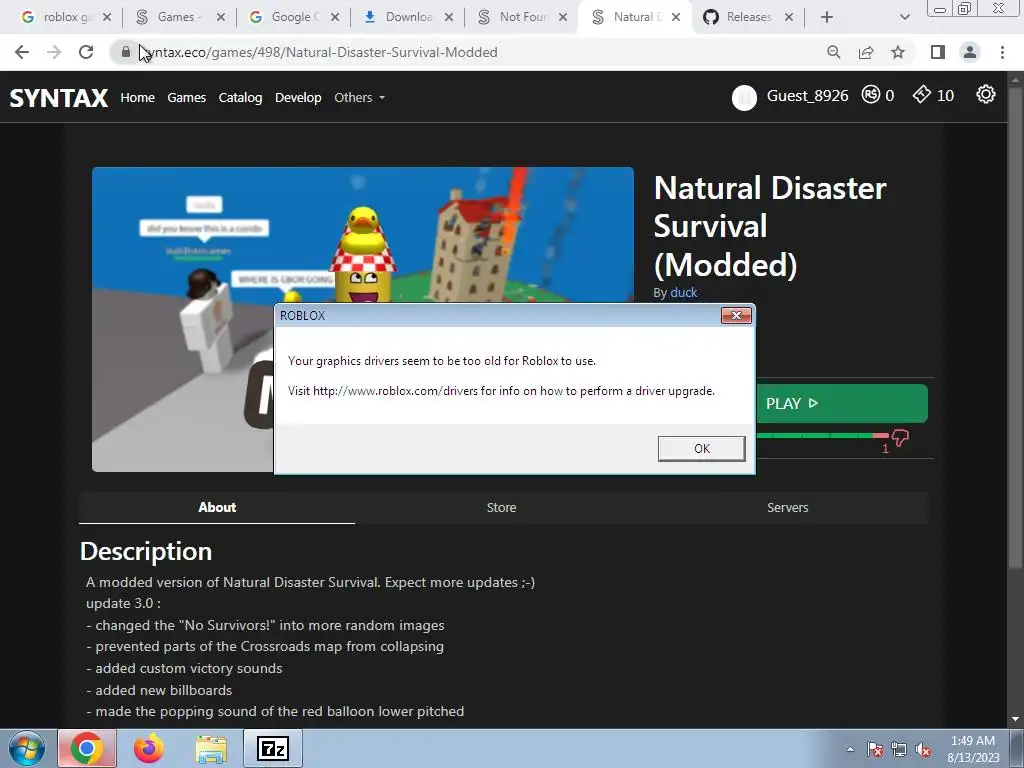Open the Chrome profile avatar icon

(970, 52)
